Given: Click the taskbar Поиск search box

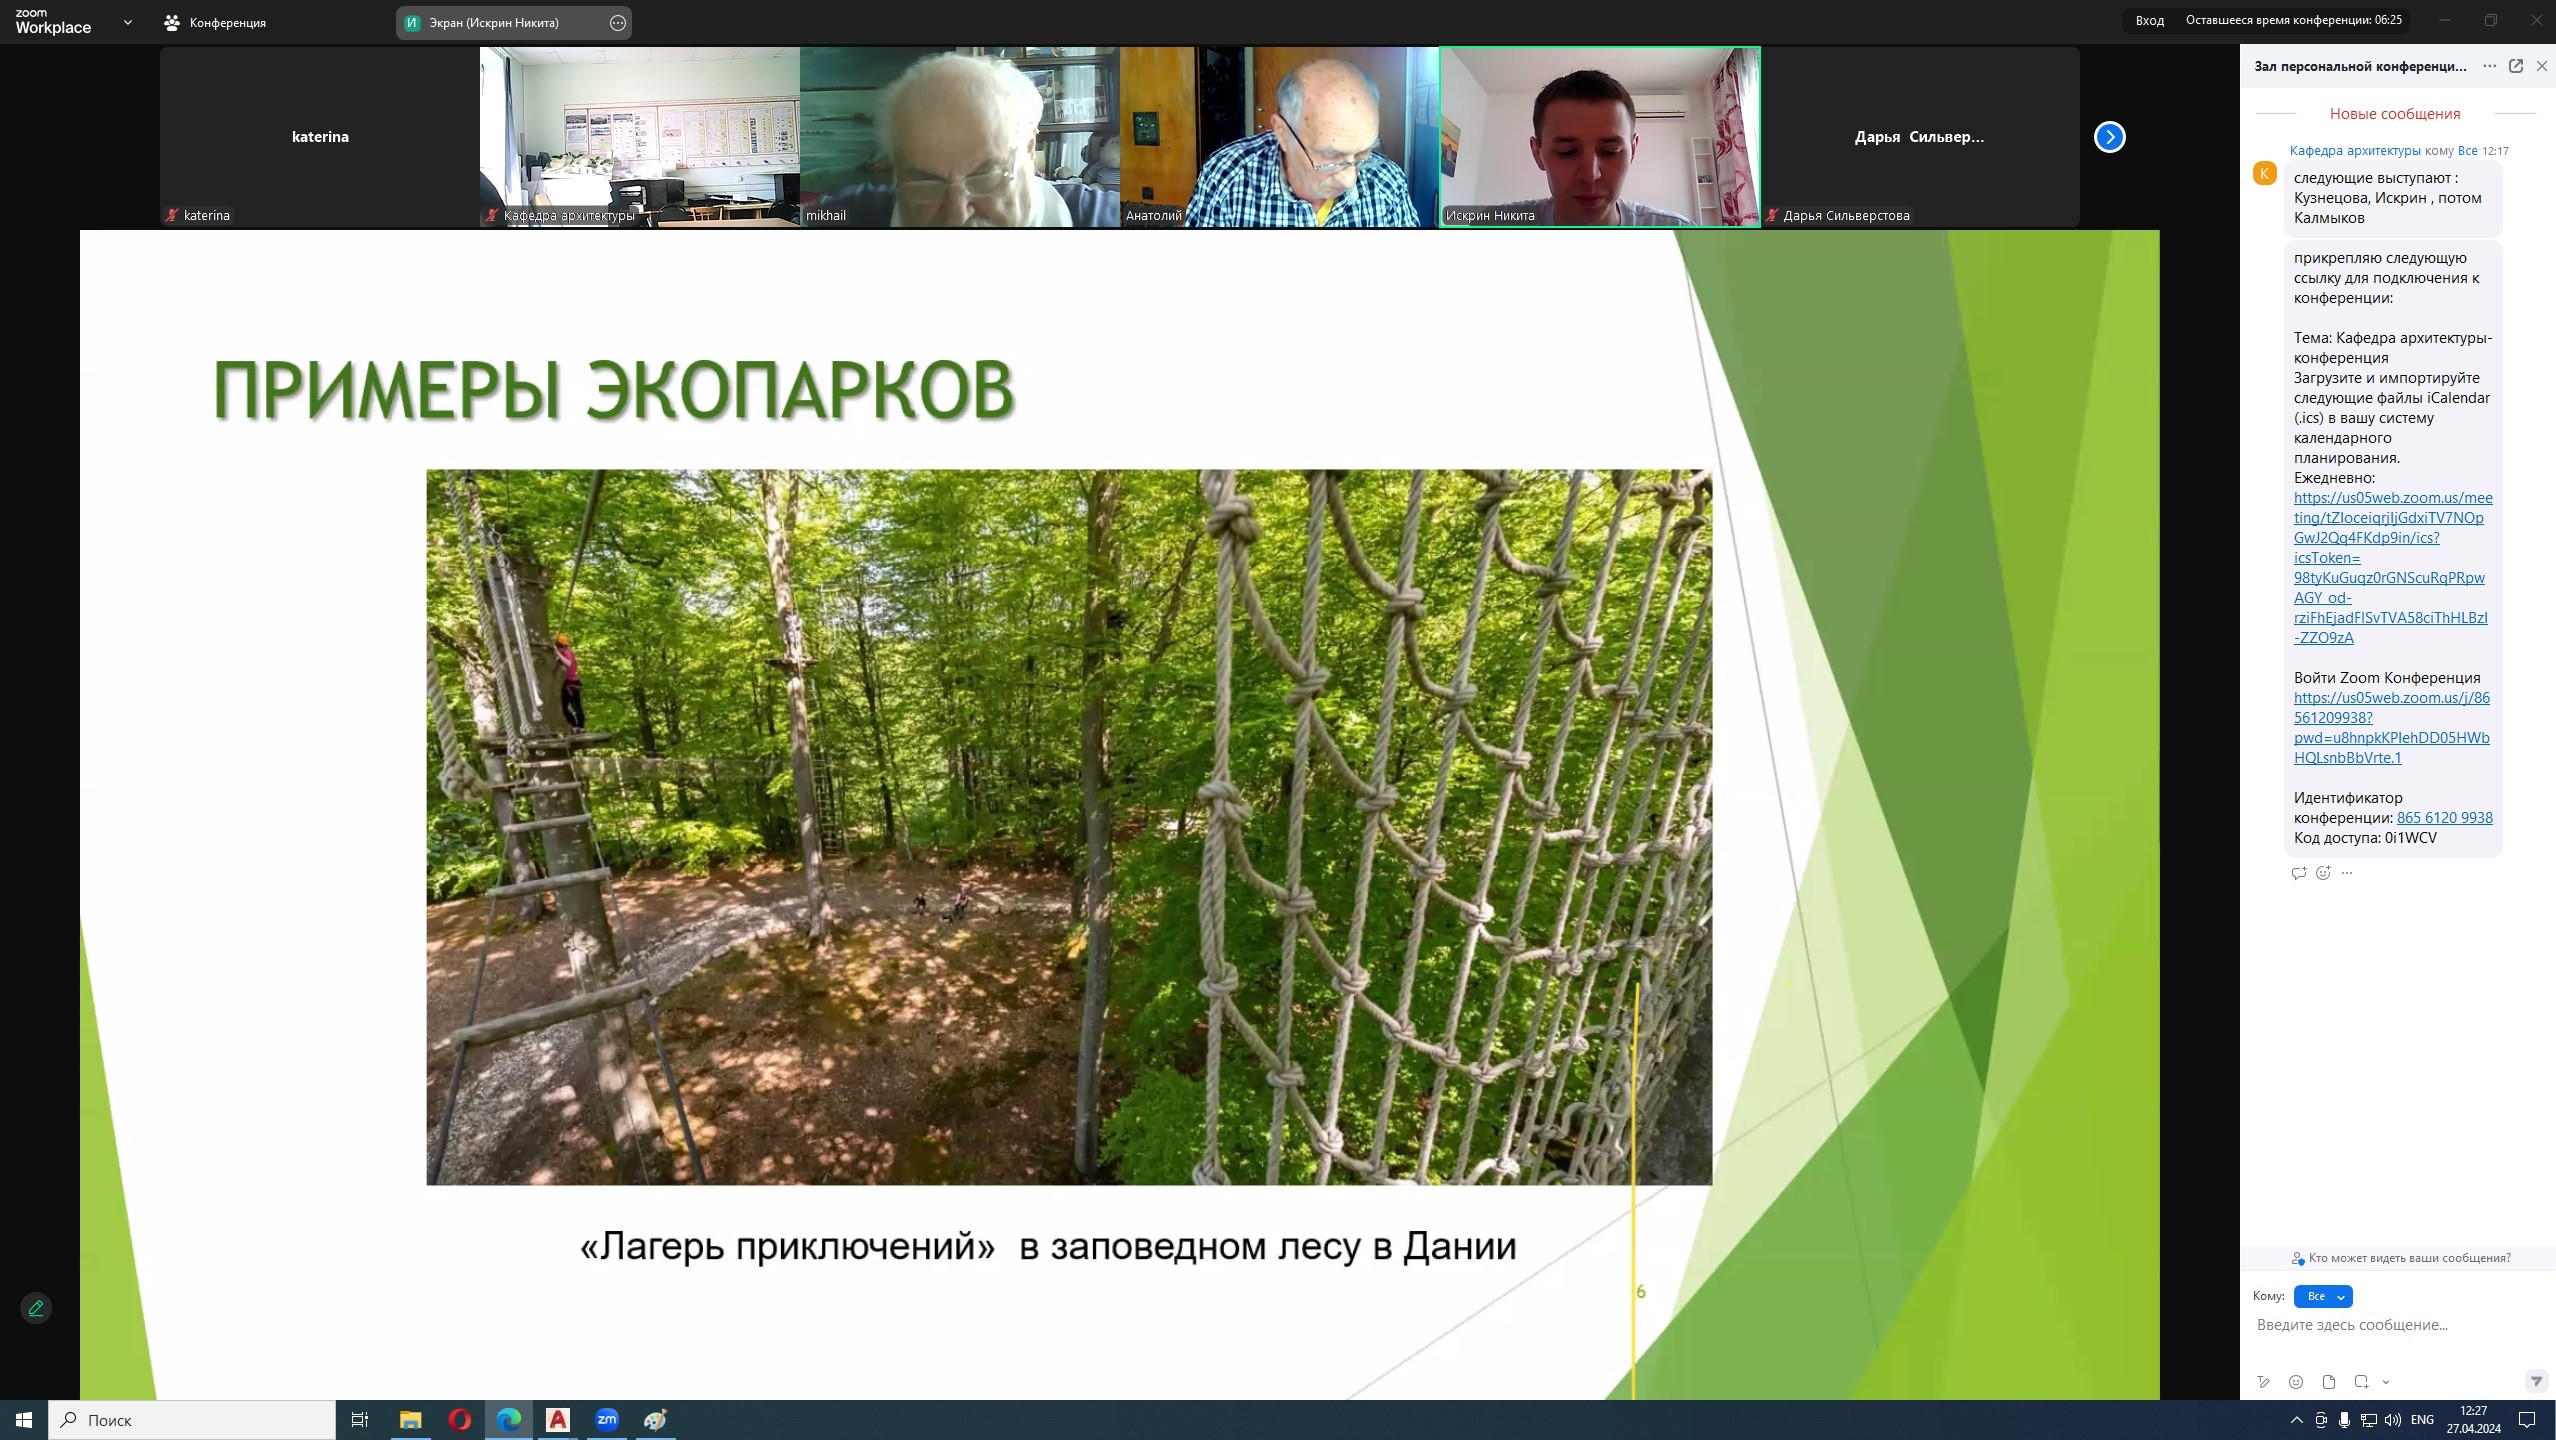Looking at the screenshot, I should click(x=192, y=1420).
